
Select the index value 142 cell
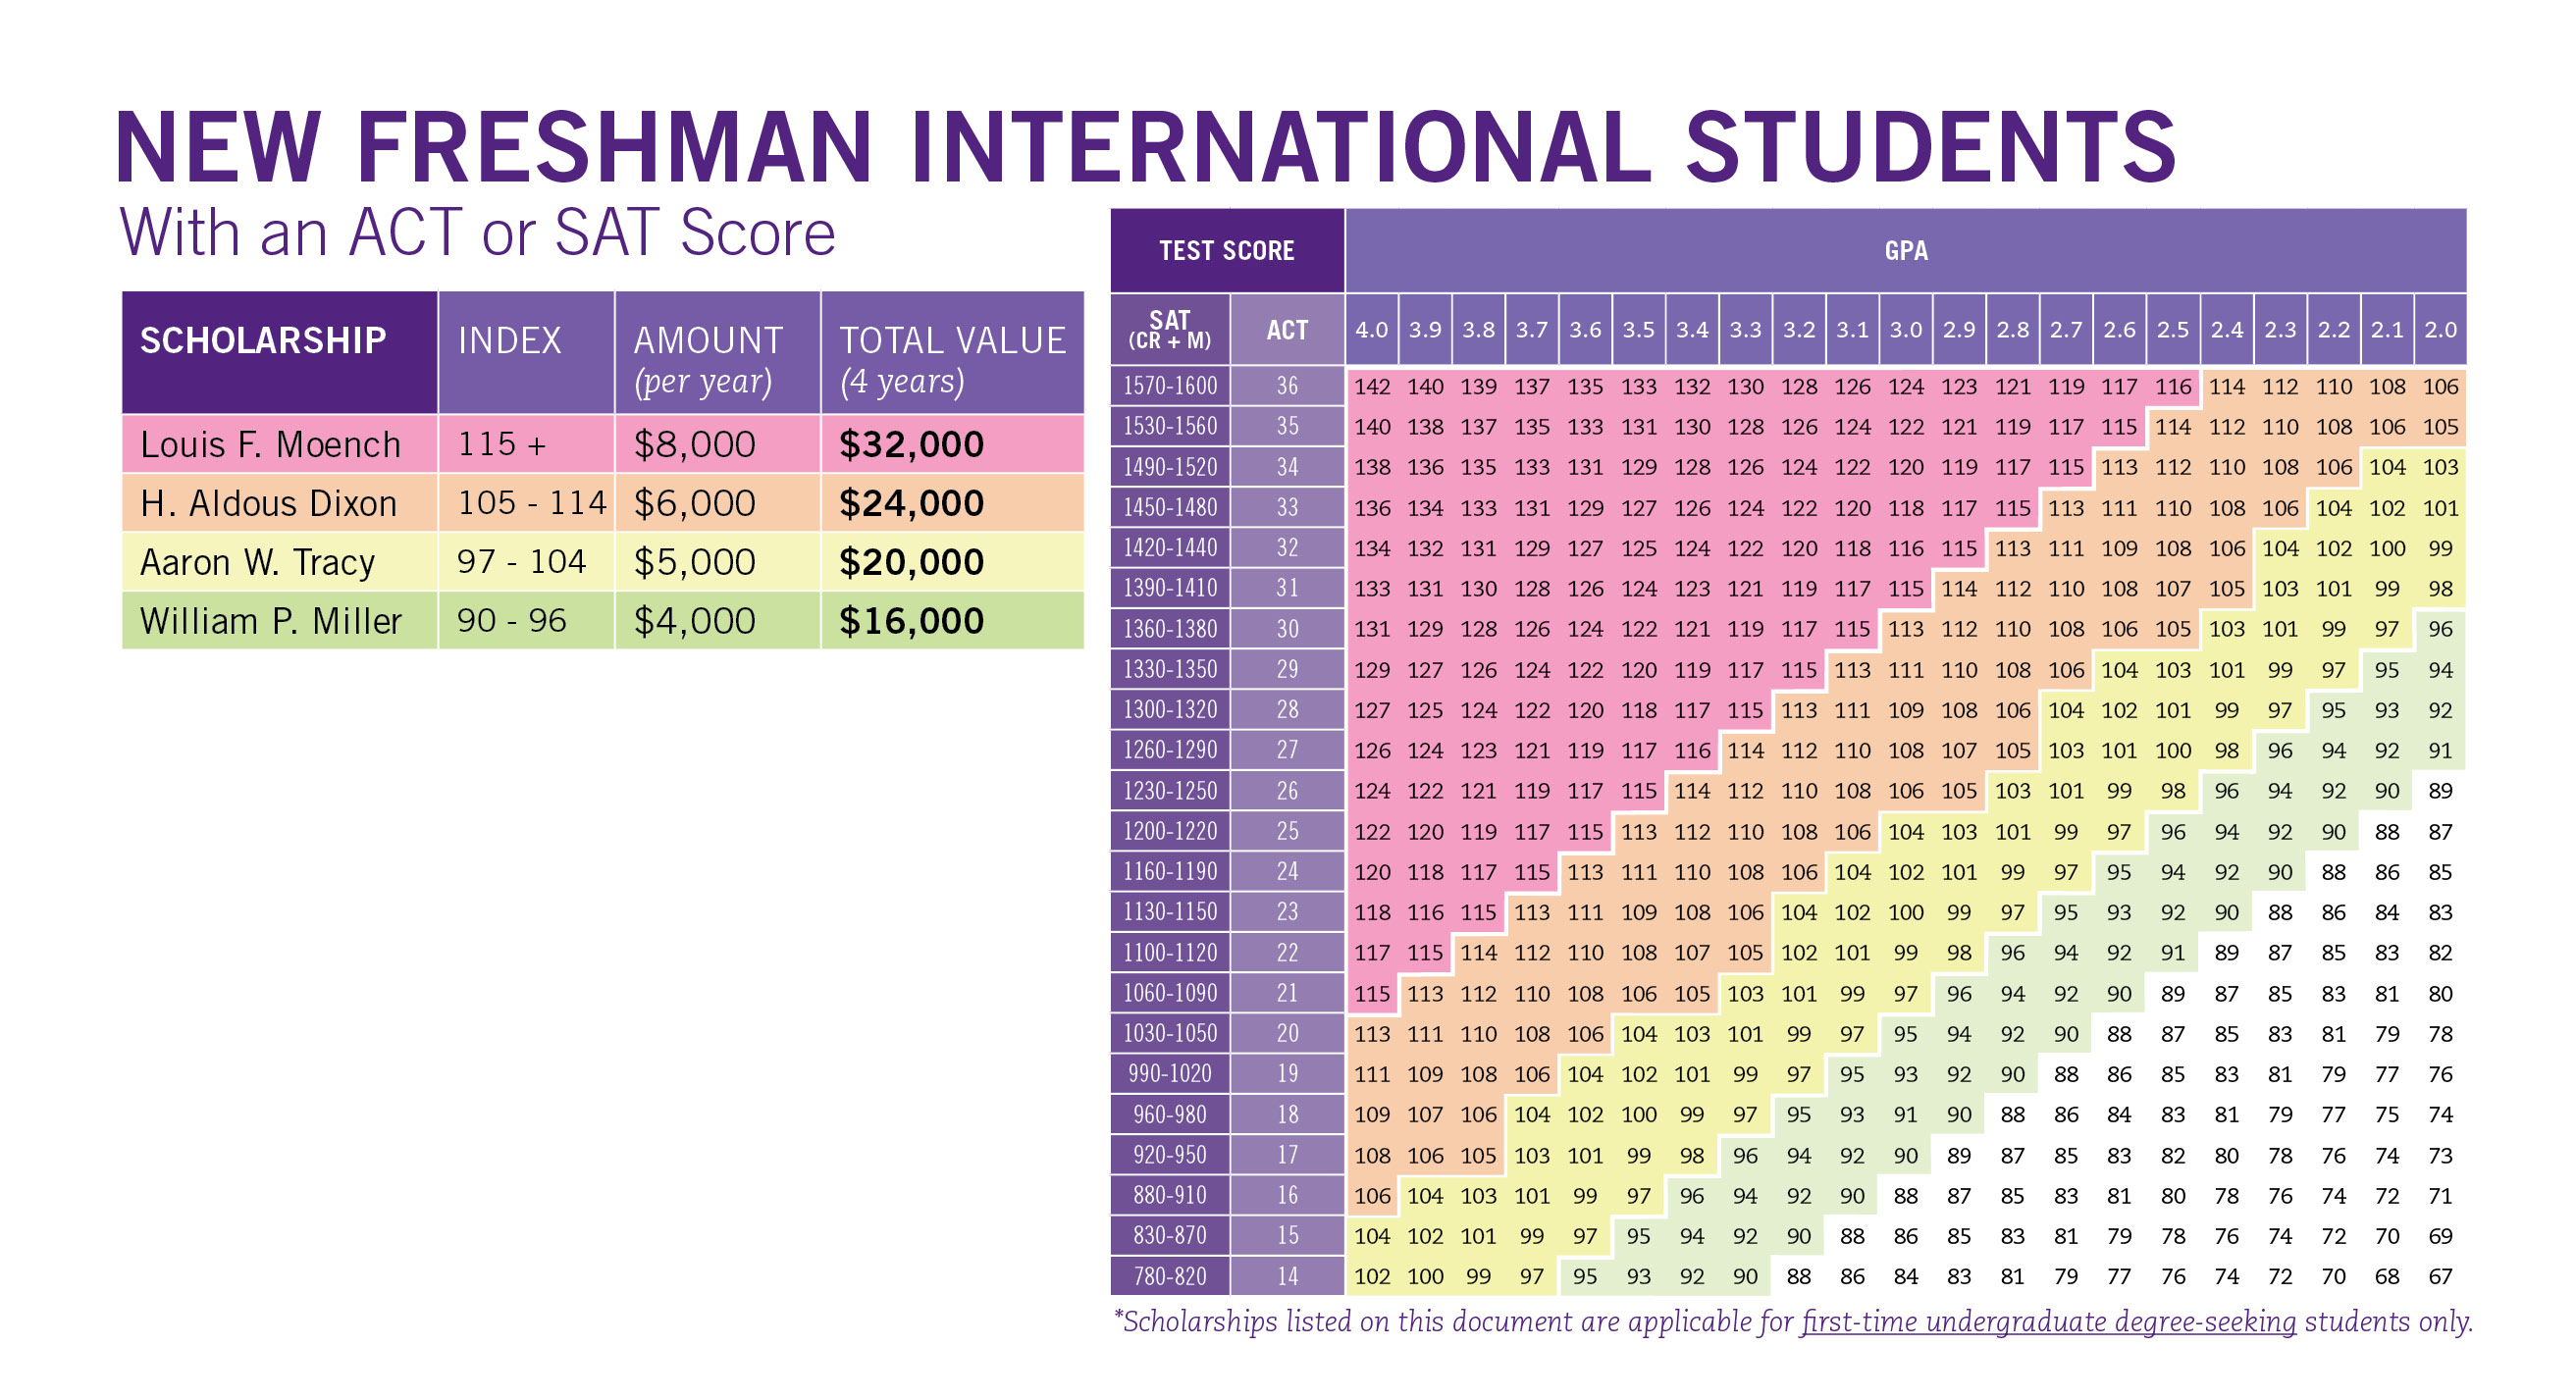pyautogui.click(x=1372, y=387)
